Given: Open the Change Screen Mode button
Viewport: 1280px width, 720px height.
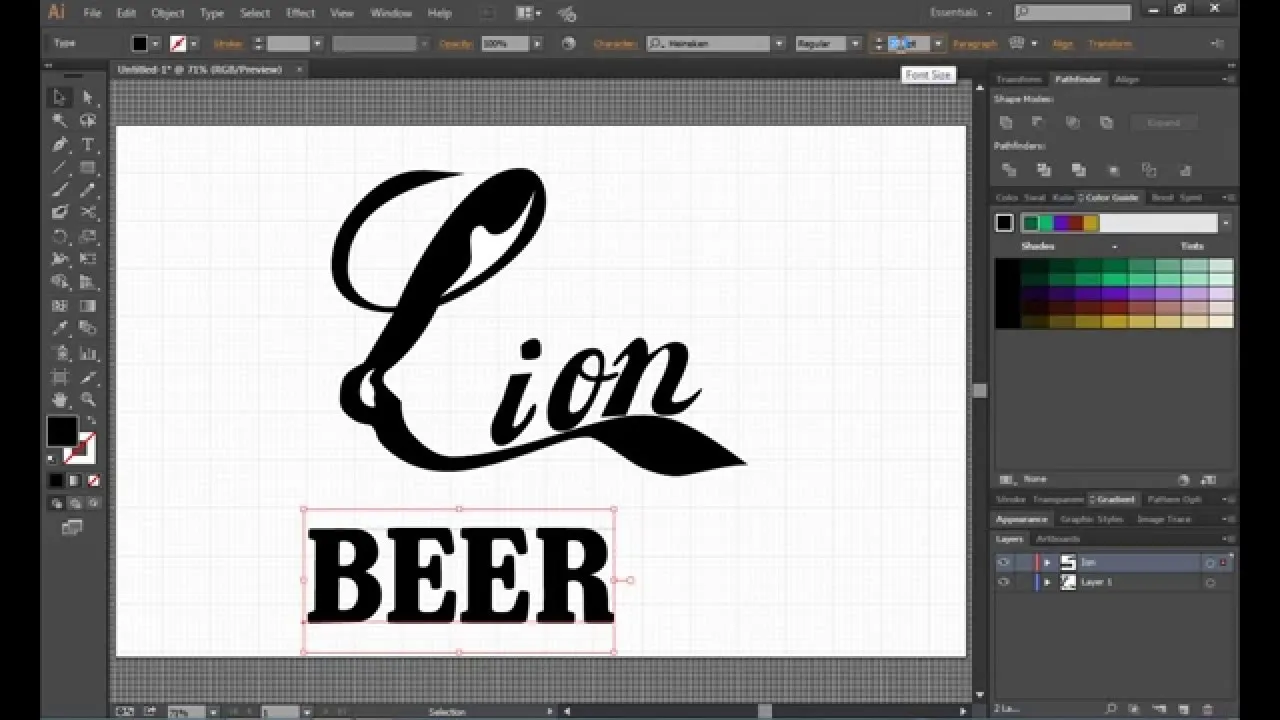Looking at the screenshot, I should [72, 527].
